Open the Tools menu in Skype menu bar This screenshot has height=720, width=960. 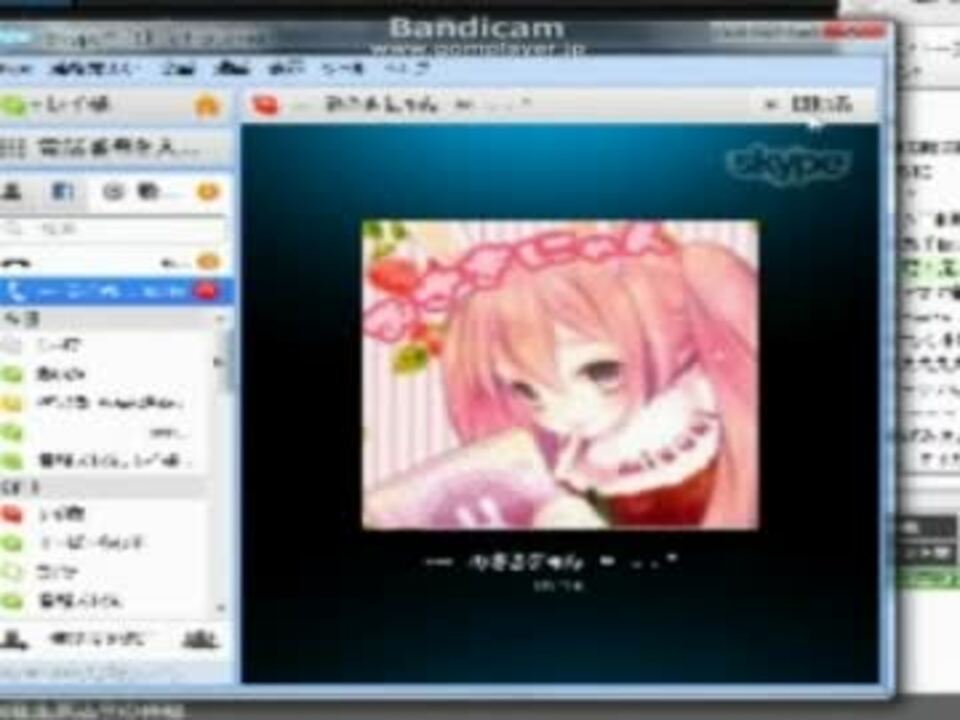point(342,69)
